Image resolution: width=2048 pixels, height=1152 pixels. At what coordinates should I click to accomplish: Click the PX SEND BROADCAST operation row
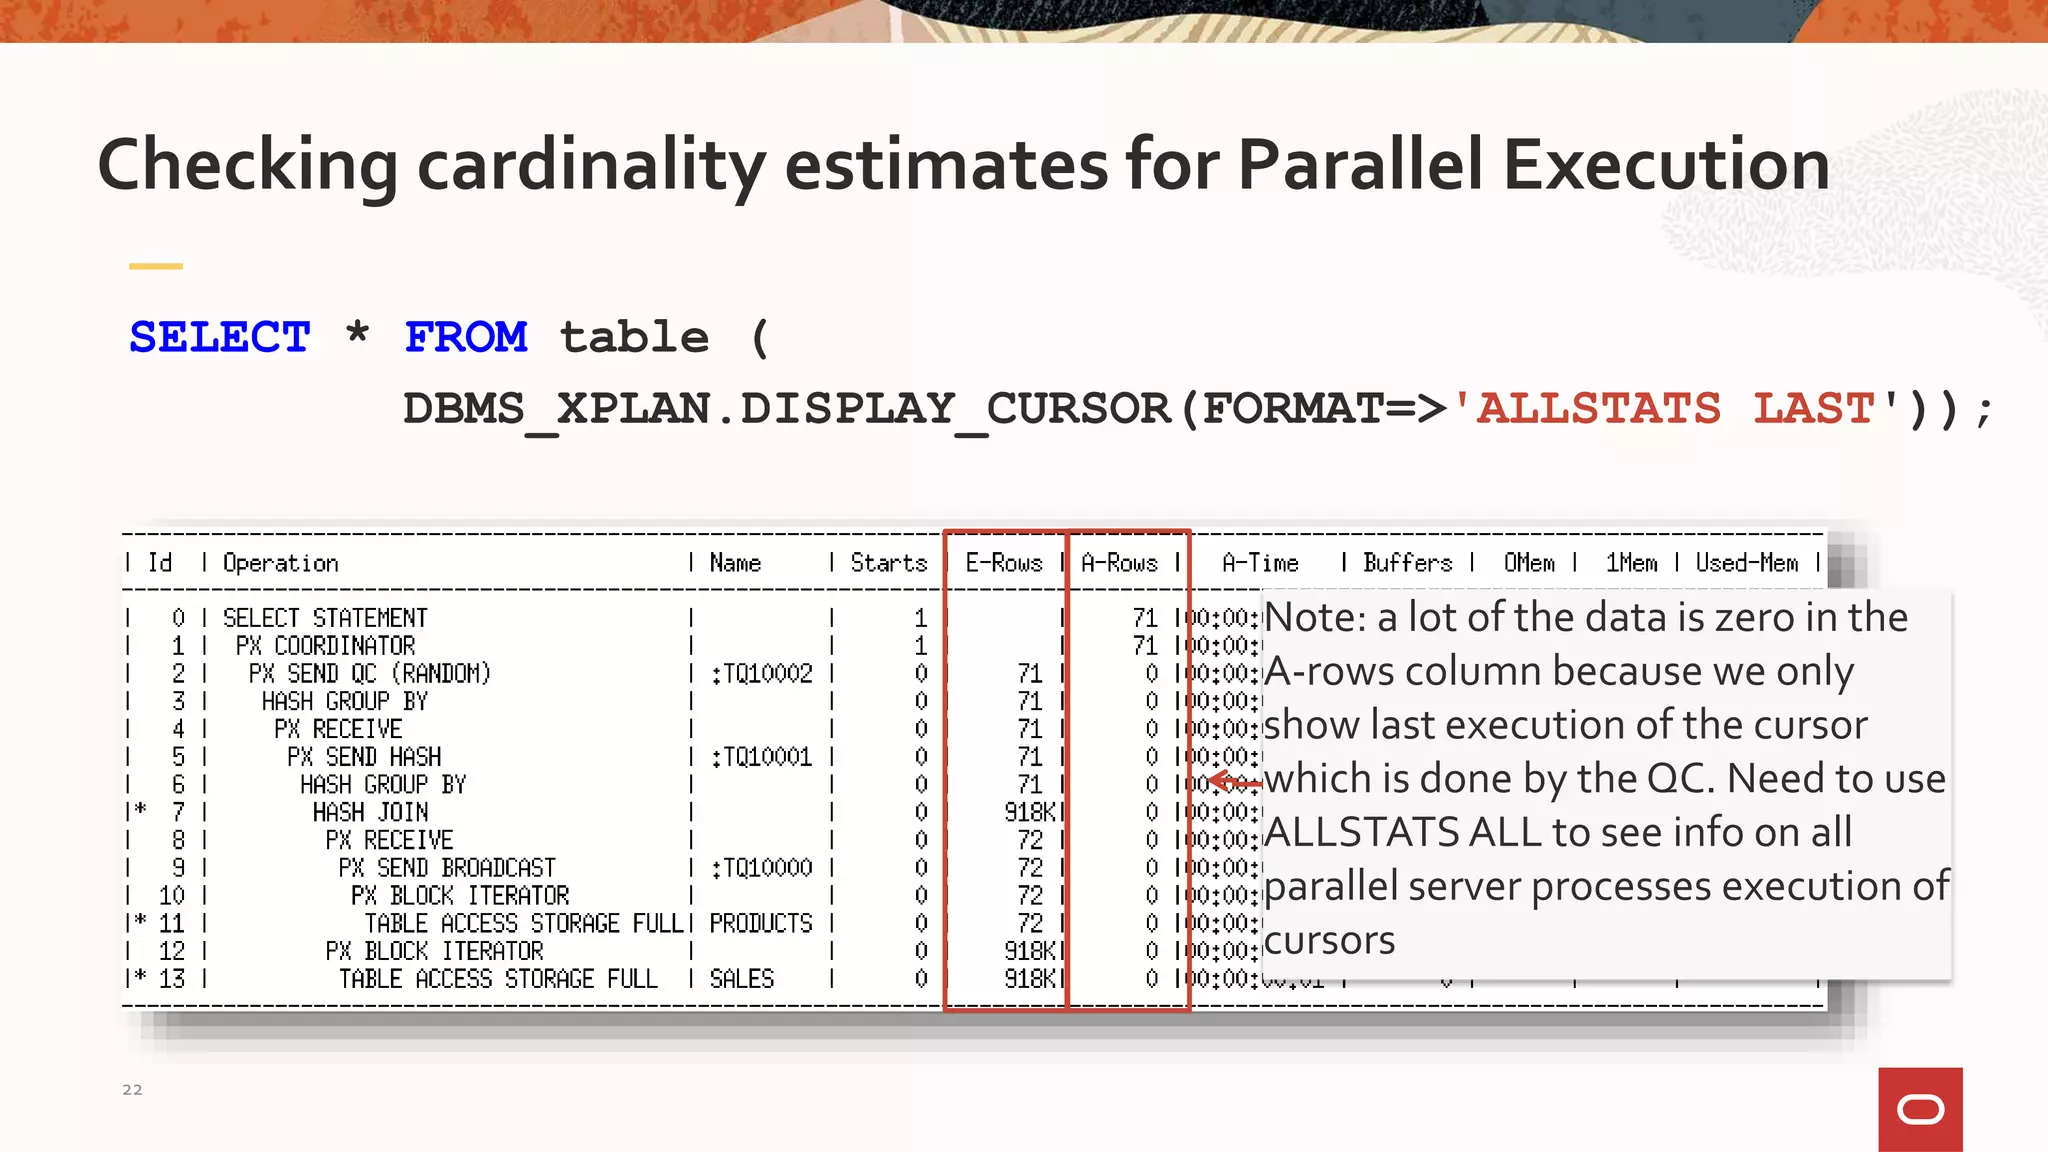(x=447, y=867)
